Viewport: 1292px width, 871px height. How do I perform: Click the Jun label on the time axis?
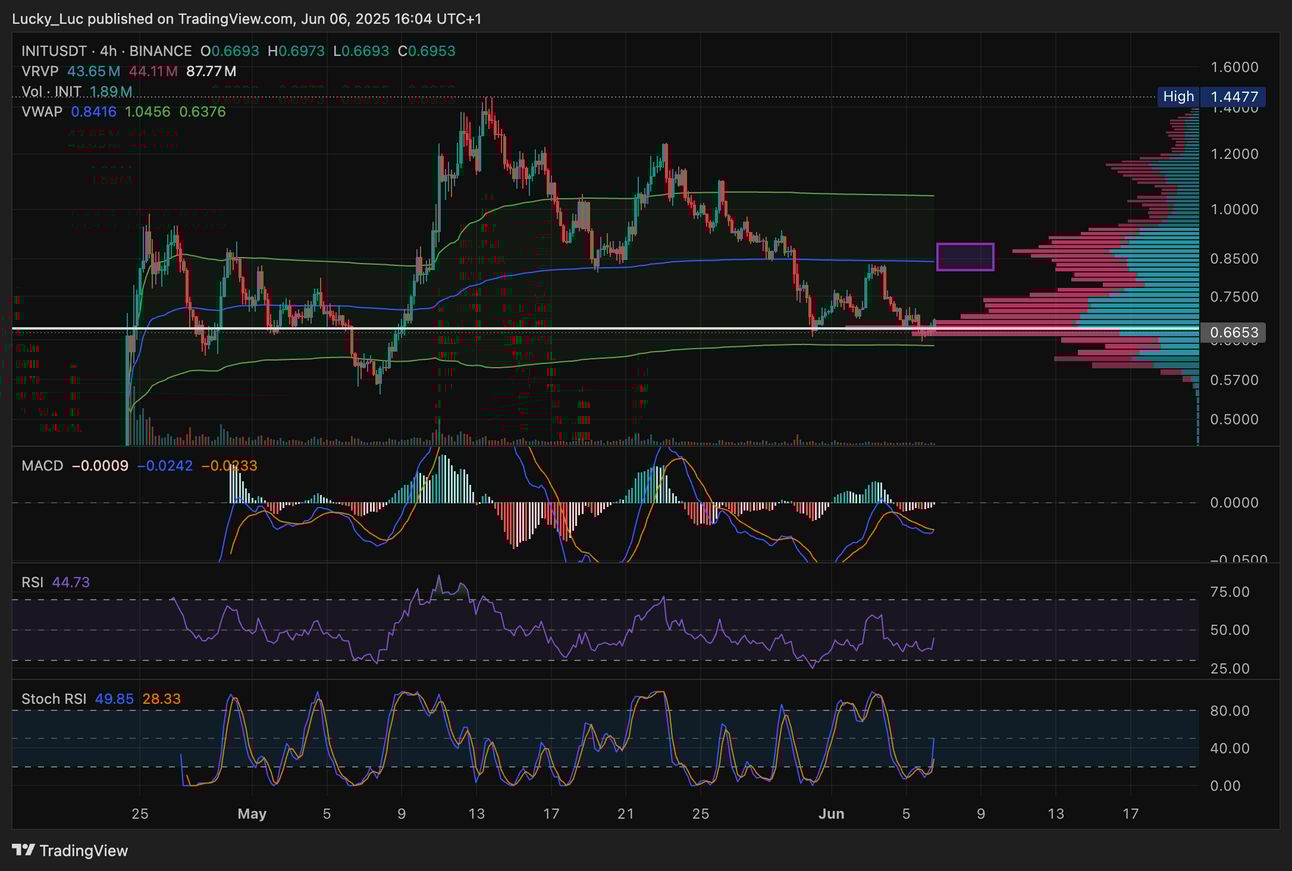[x=831, y=814]
